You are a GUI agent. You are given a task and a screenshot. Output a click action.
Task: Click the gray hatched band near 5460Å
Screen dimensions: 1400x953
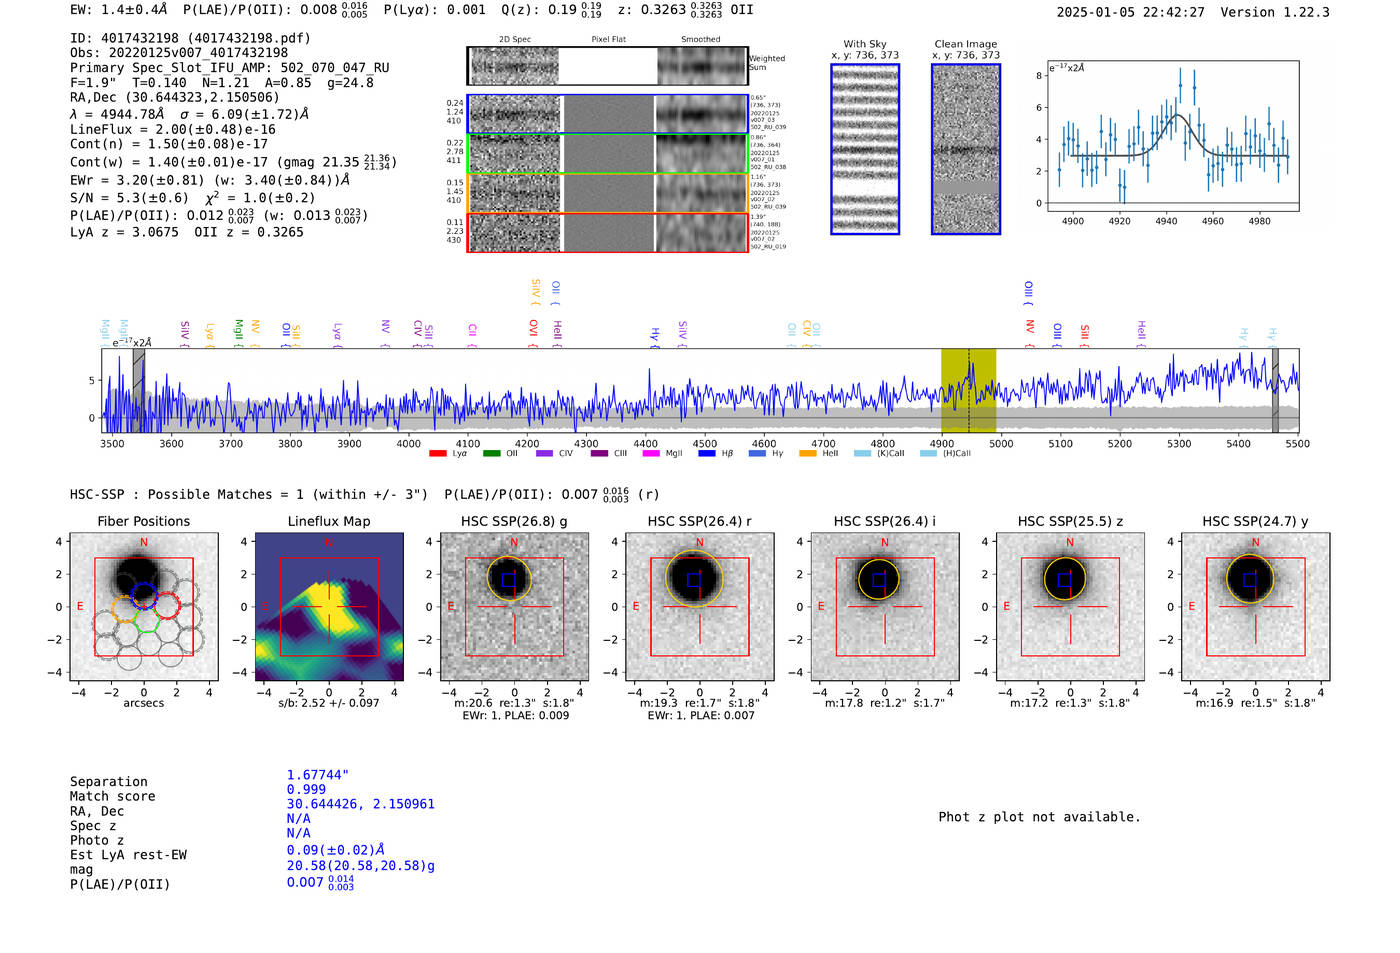tap(1275, 391)
